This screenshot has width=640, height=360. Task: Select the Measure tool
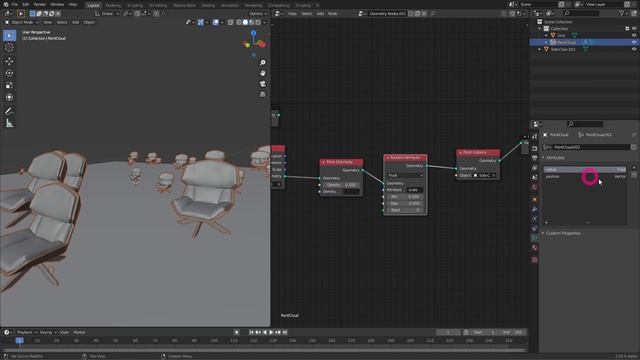click(x=9, y=123)
